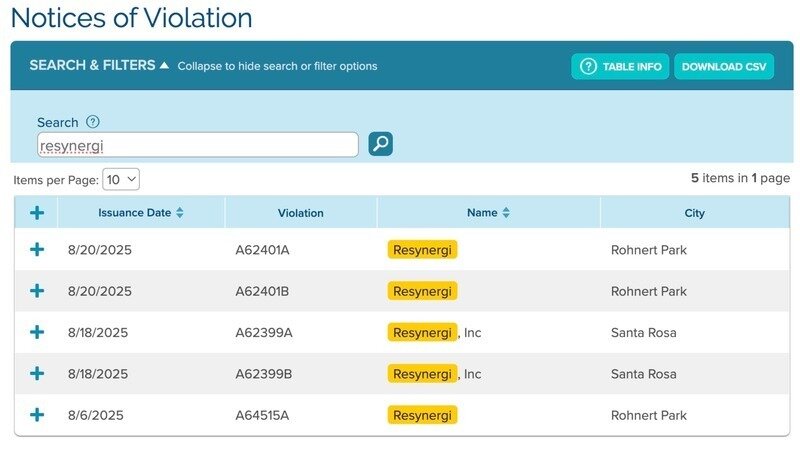This screenshot has height=450, width=800.
Task: Sort by Name column arrows icon
Action: [506, 213]
